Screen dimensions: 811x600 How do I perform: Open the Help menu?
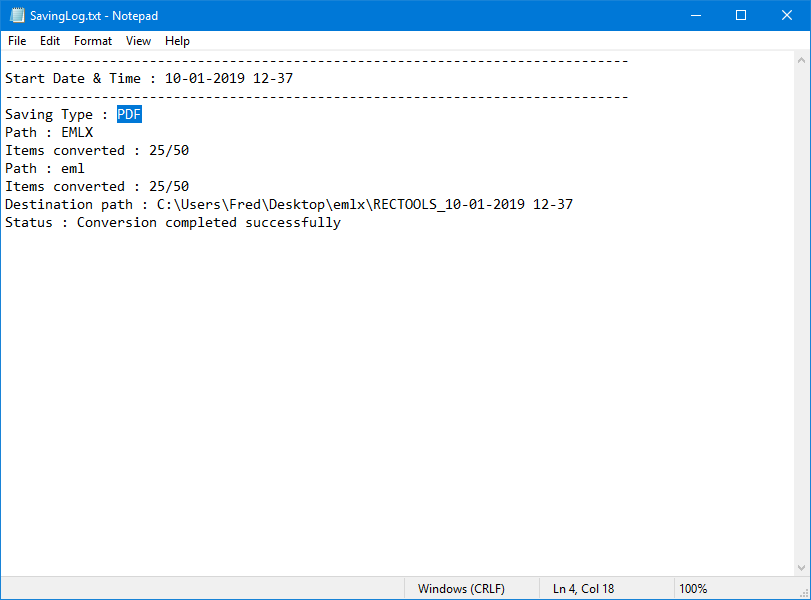click(177, 41)
